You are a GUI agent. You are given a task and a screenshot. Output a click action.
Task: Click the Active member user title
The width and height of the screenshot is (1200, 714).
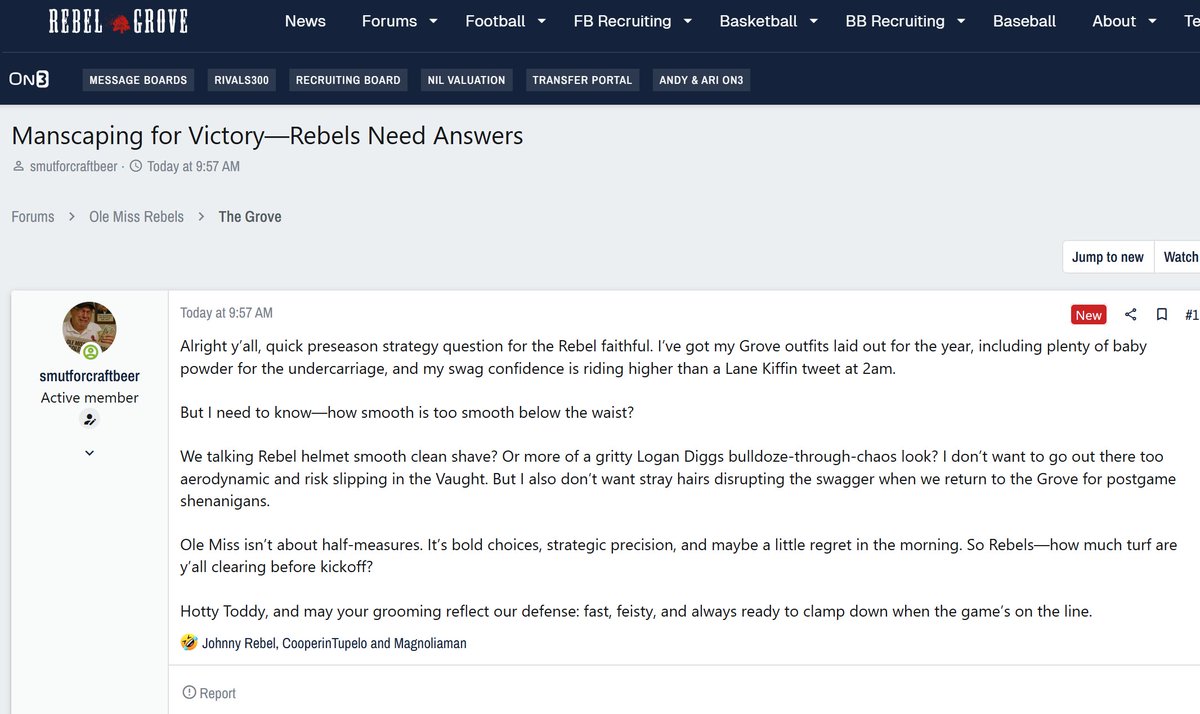click(90, 397)
